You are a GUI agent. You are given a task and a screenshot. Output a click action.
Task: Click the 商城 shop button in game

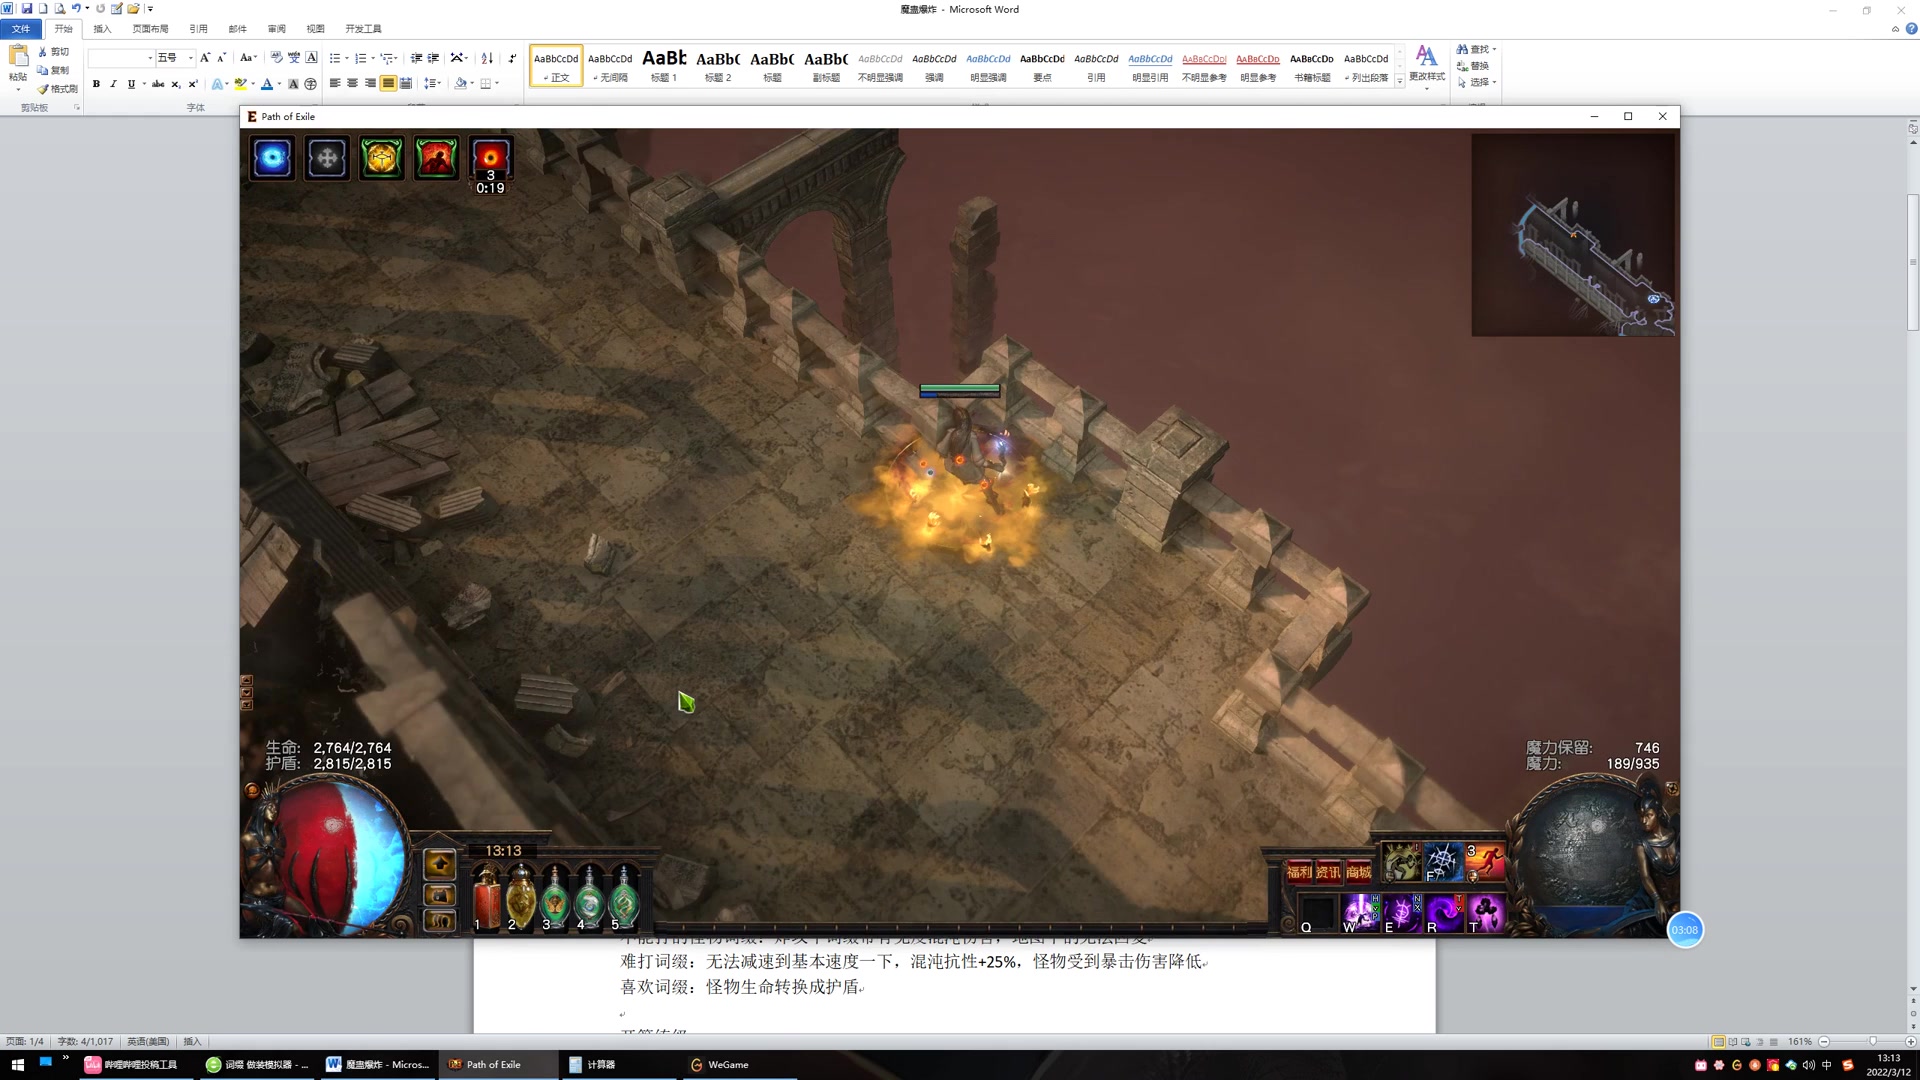tap(1358, 872)
